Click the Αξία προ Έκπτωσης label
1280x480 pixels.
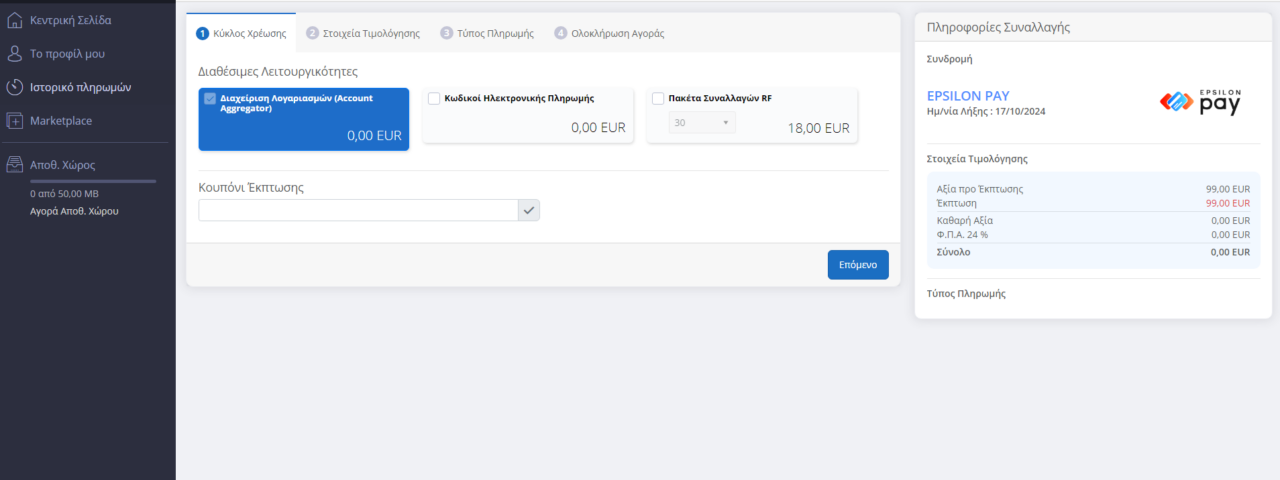click(x=979, y=189)
